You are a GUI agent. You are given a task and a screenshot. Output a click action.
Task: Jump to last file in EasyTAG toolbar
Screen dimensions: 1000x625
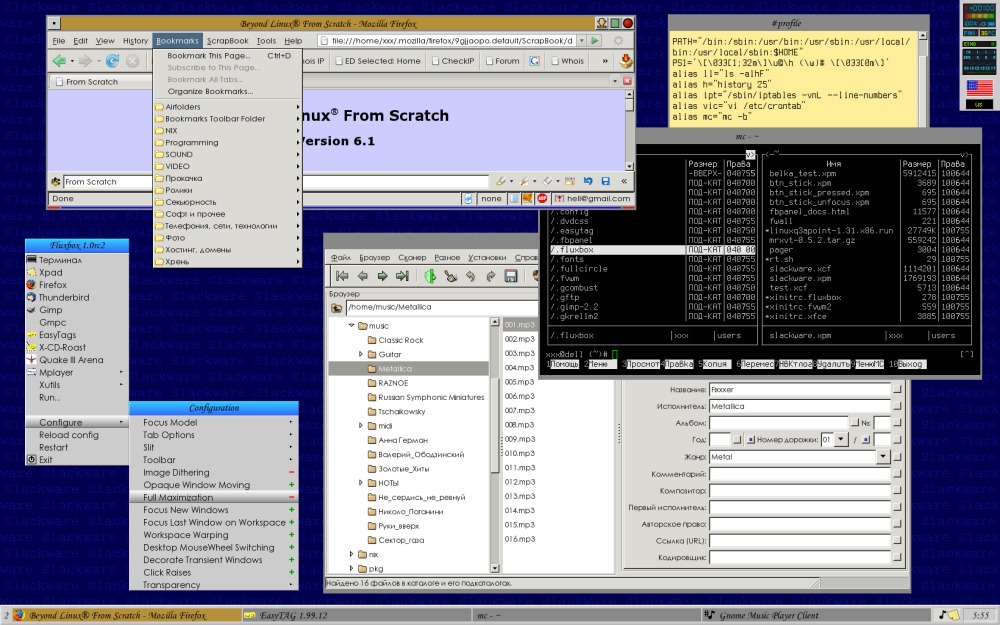tap(402, 276)
